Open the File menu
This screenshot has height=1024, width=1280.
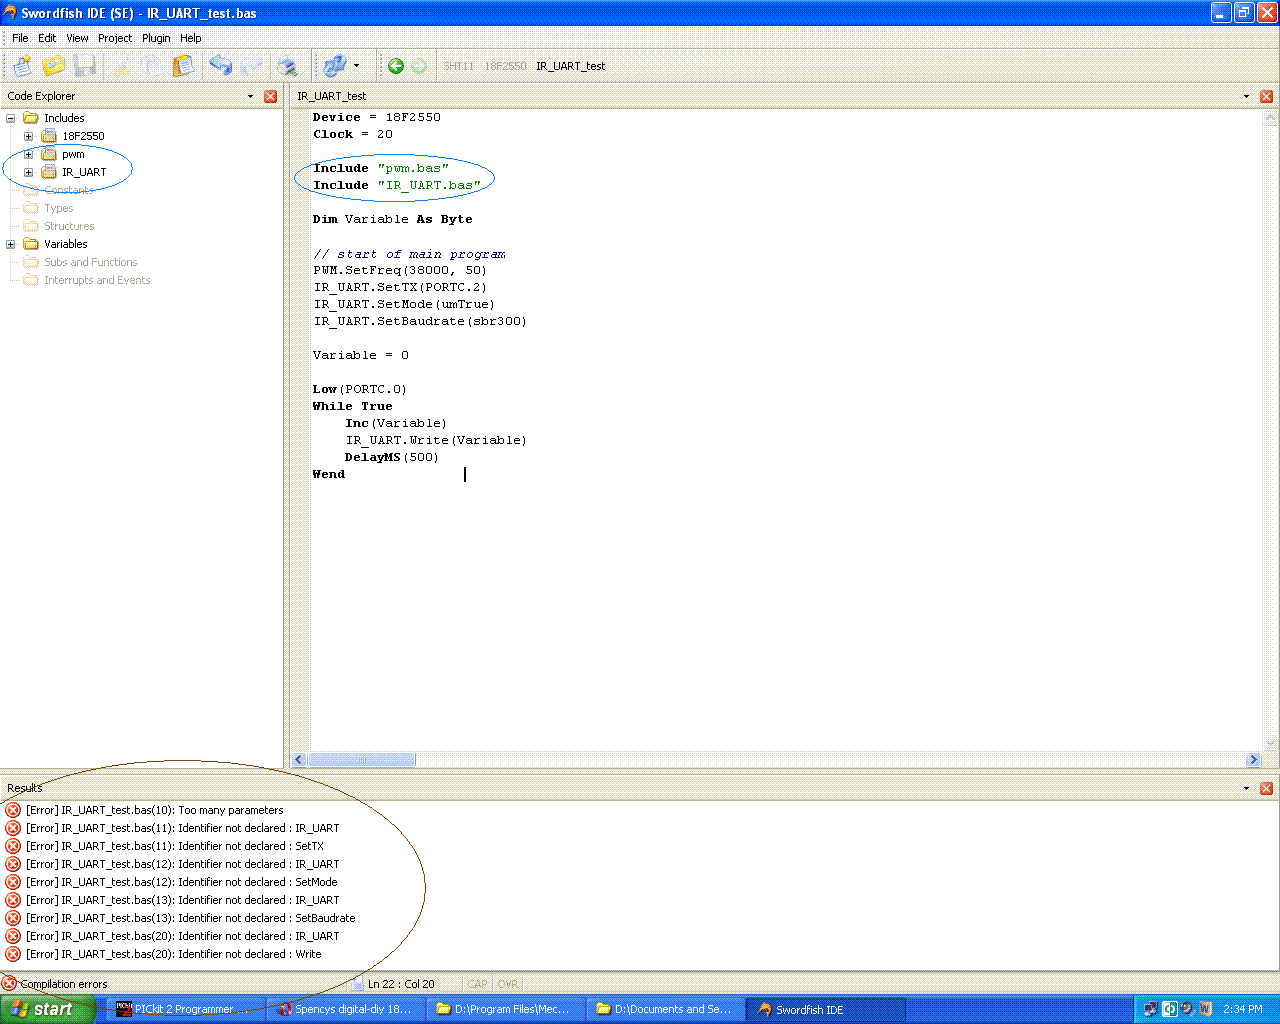pos(20,38)
